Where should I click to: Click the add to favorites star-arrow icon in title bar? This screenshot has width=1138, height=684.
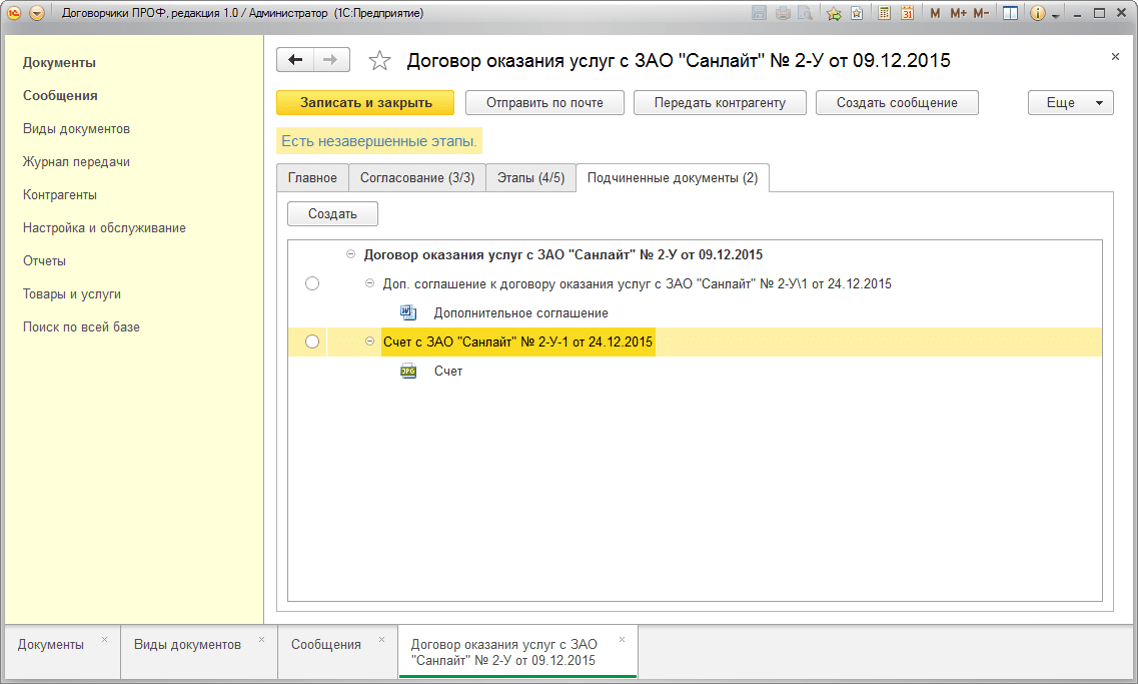click(x=833, y=14)
